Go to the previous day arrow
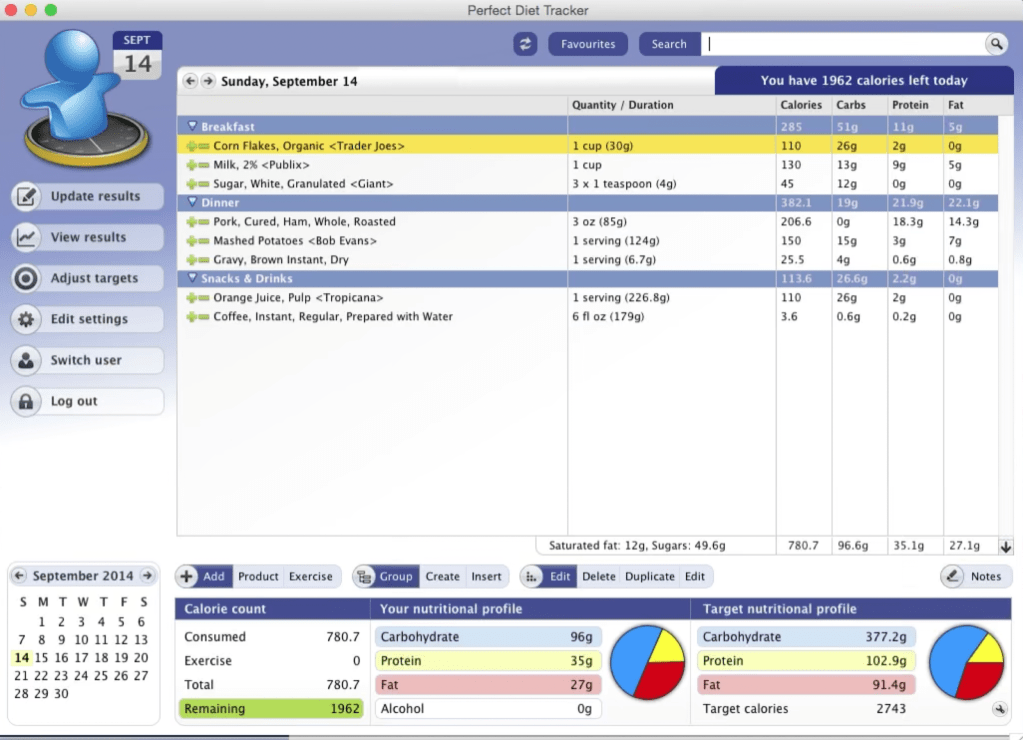The image size is (1023, 740). pos(190,81)
